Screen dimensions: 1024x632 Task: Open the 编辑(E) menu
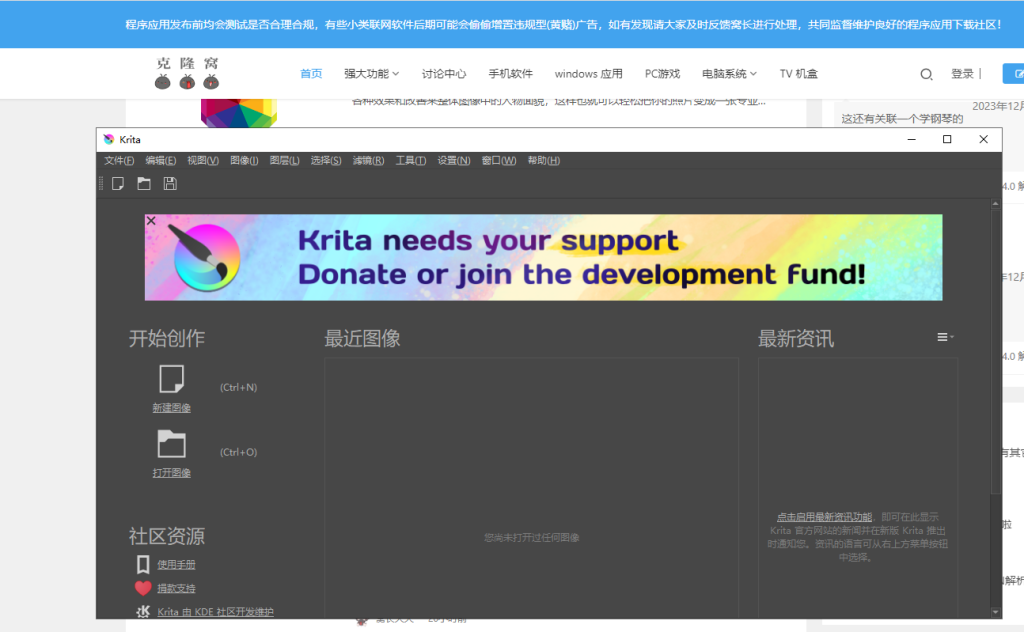[x=161, y=161]
